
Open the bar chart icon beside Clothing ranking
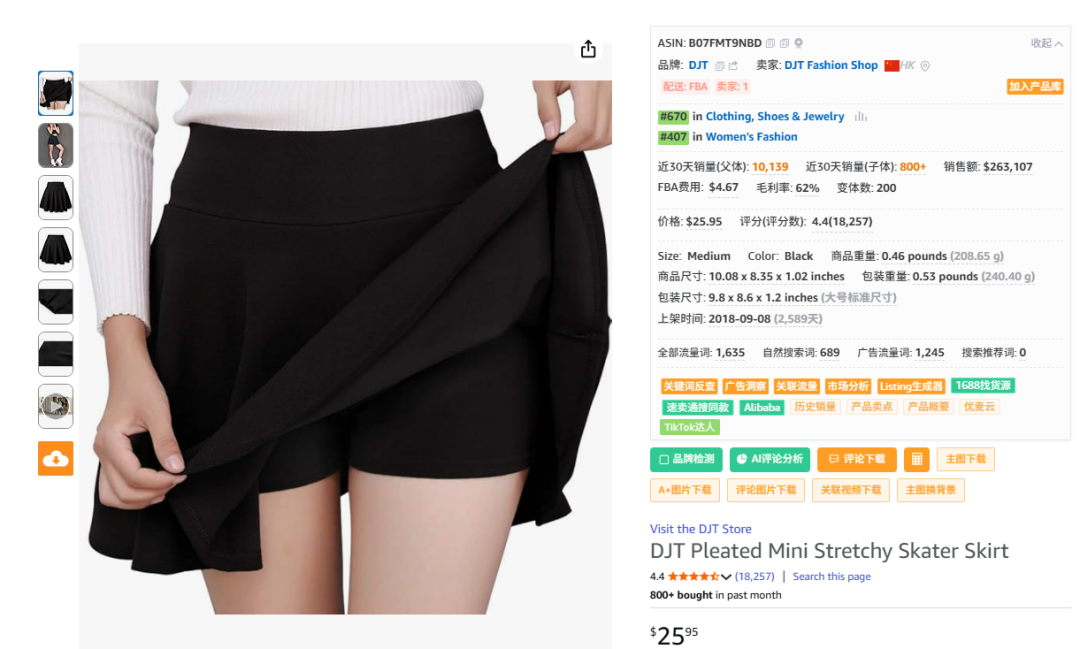point(860,116)
